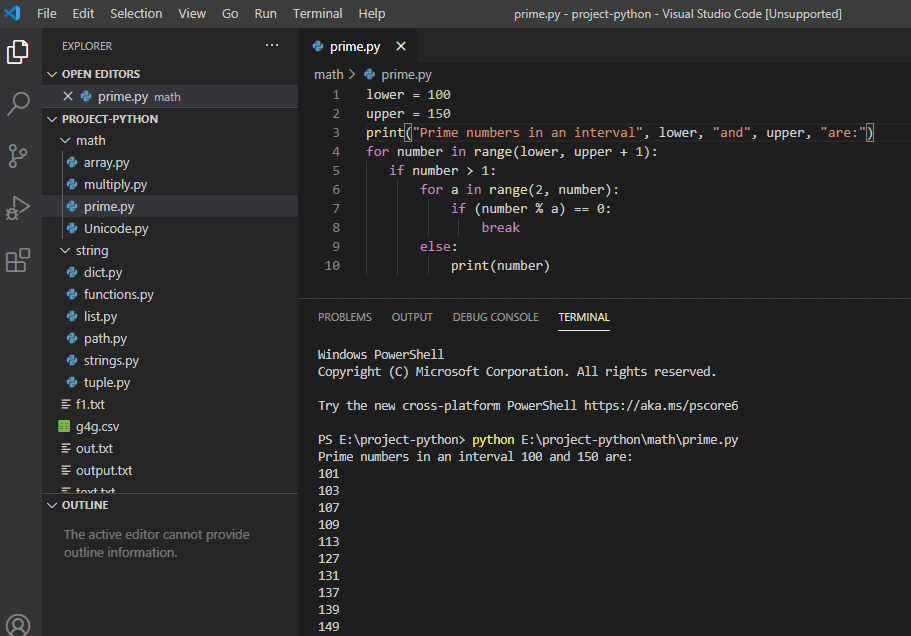The width and height of the screenshot is (911, 636).
Task: Open Explorer more actions ellipsis
Action: (272, 46)
